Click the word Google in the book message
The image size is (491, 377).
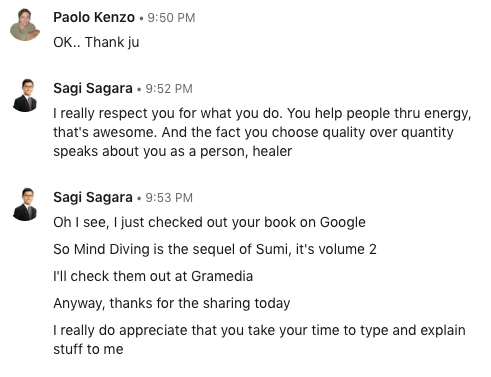click(x=343, y=223)
